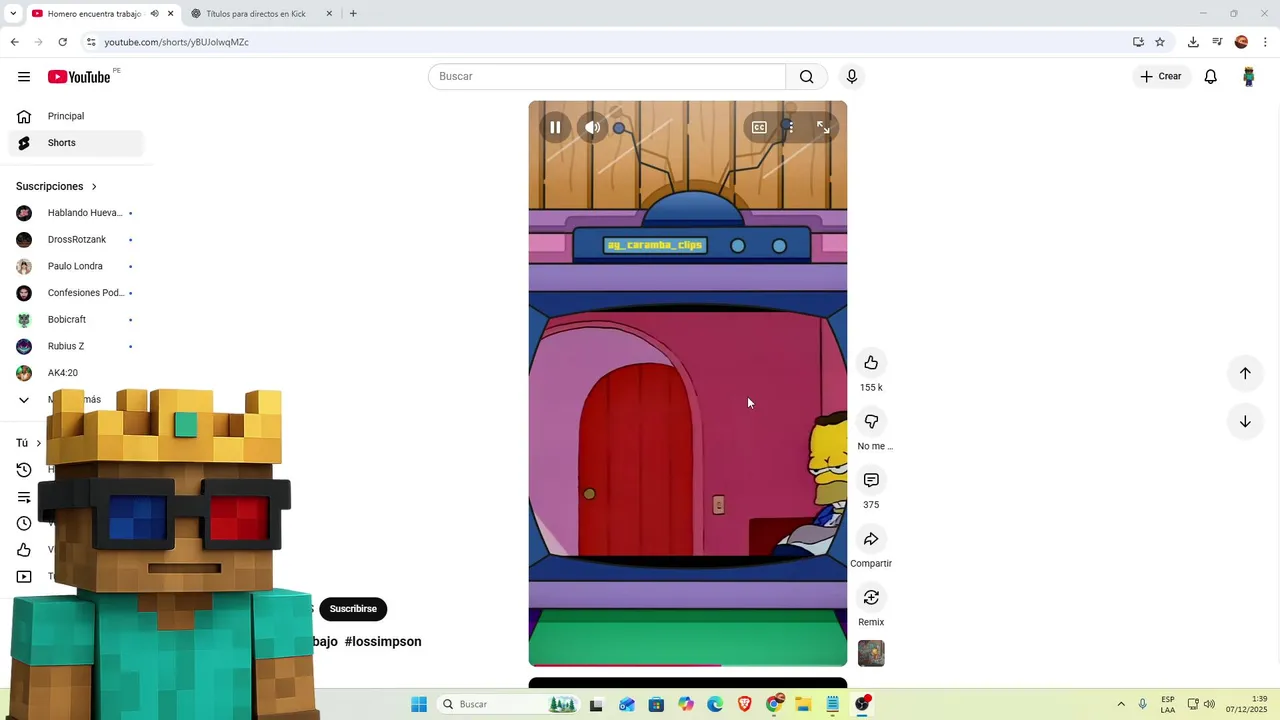Open YouTube notifications bell
1280x720 pixels.
1211,77
